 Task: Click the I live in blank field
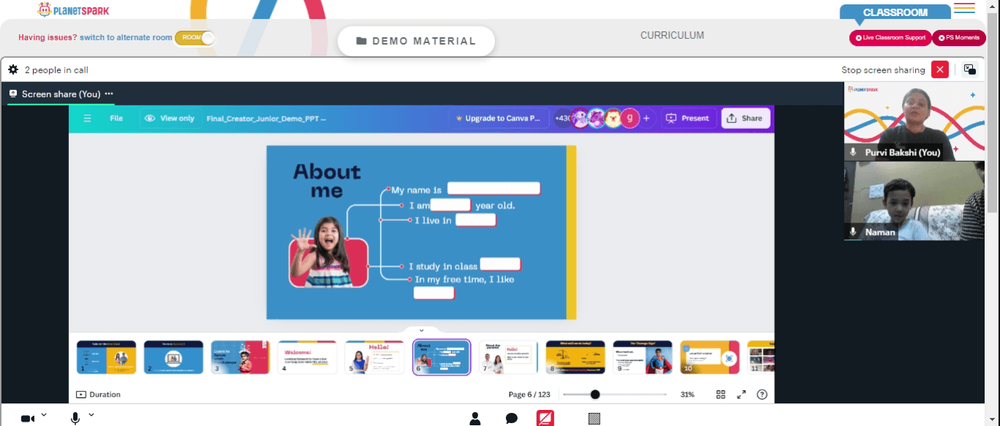pyautogui.click(x=476, y=220)
